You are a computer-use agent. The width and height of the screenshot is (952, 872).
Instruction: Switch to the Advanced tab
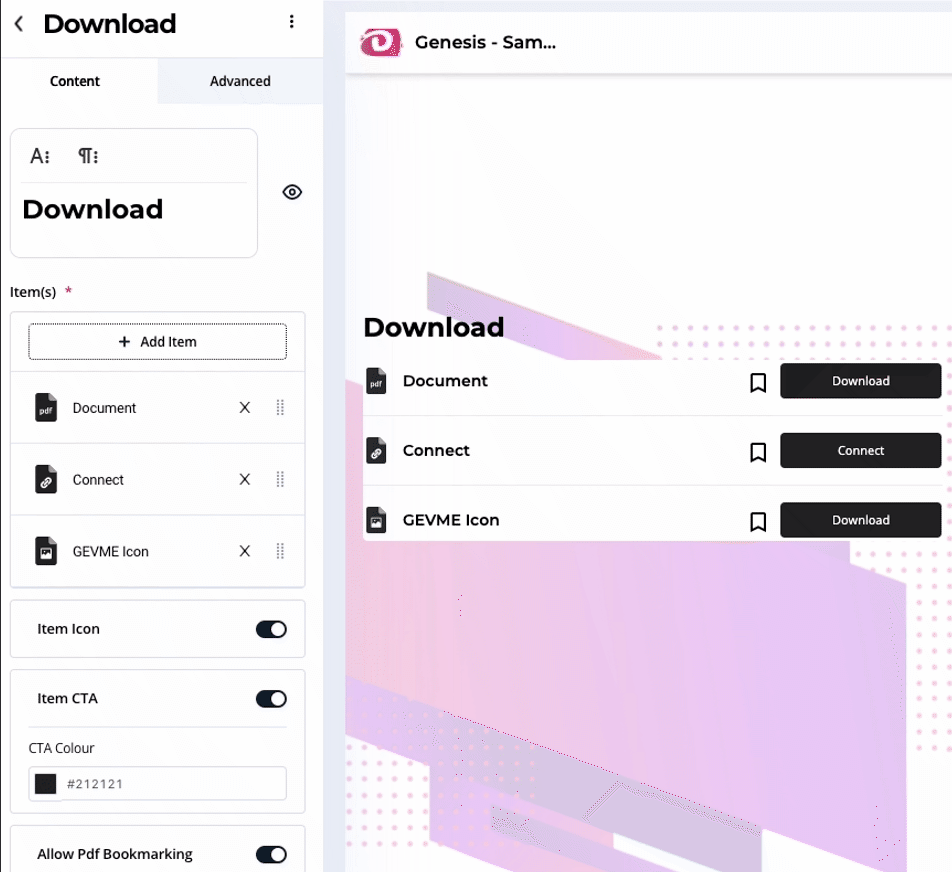pyautogui.click(x=240, y=81)
